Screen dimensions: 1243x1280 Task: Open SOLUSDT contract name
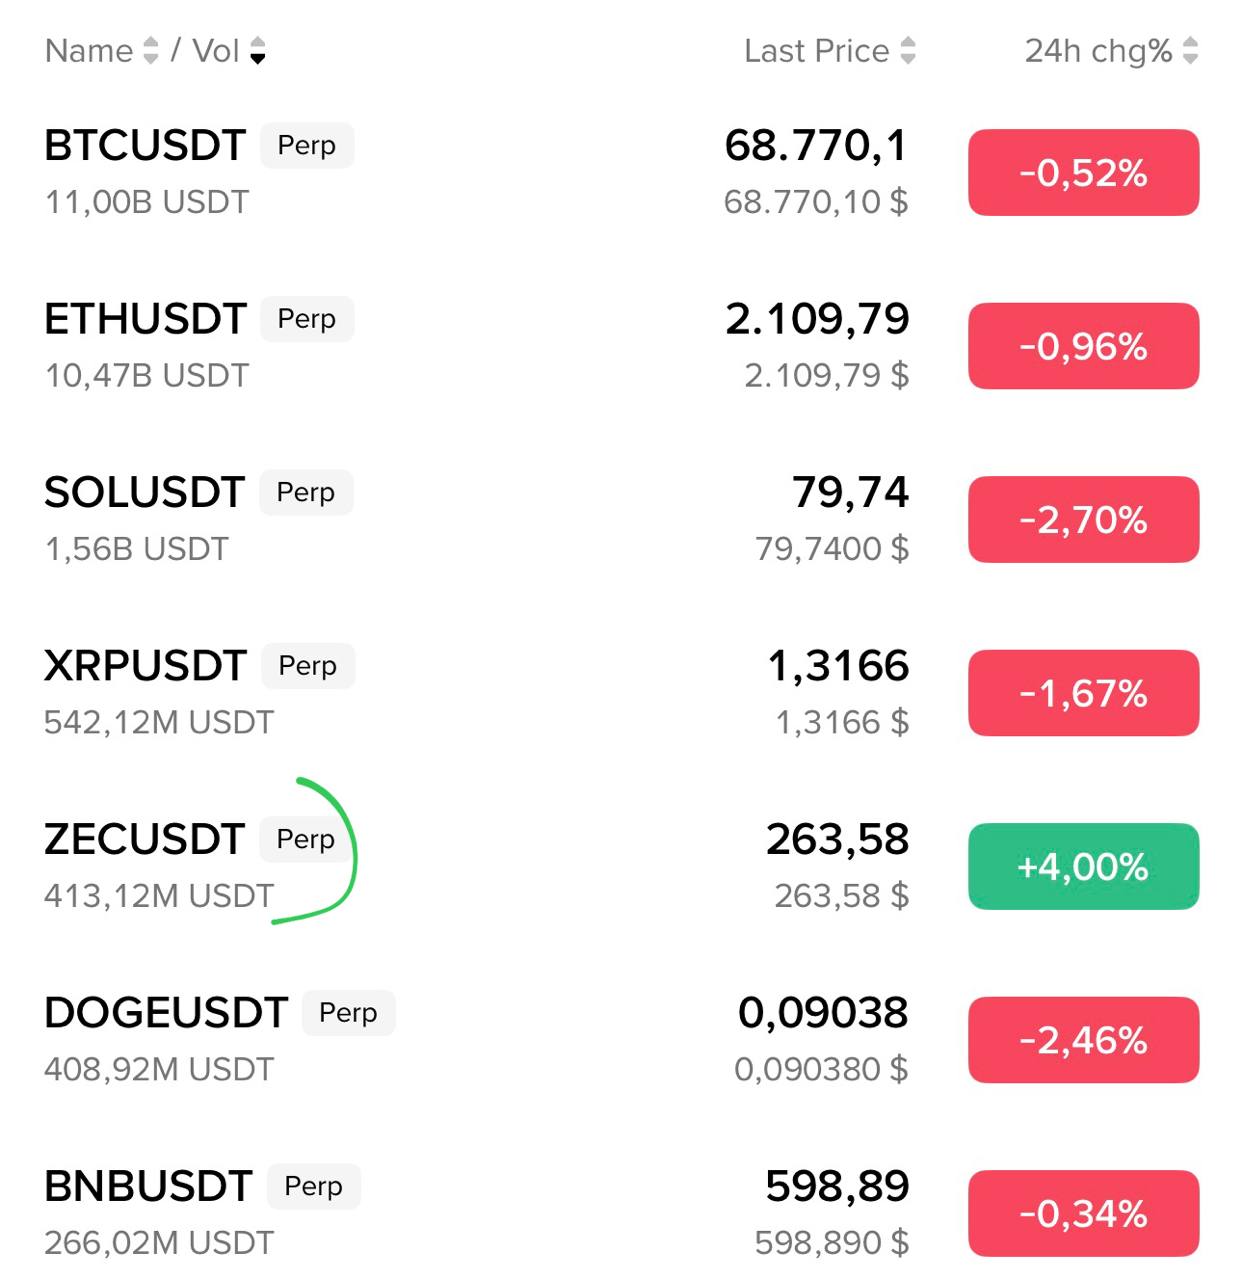click(144, 493)
